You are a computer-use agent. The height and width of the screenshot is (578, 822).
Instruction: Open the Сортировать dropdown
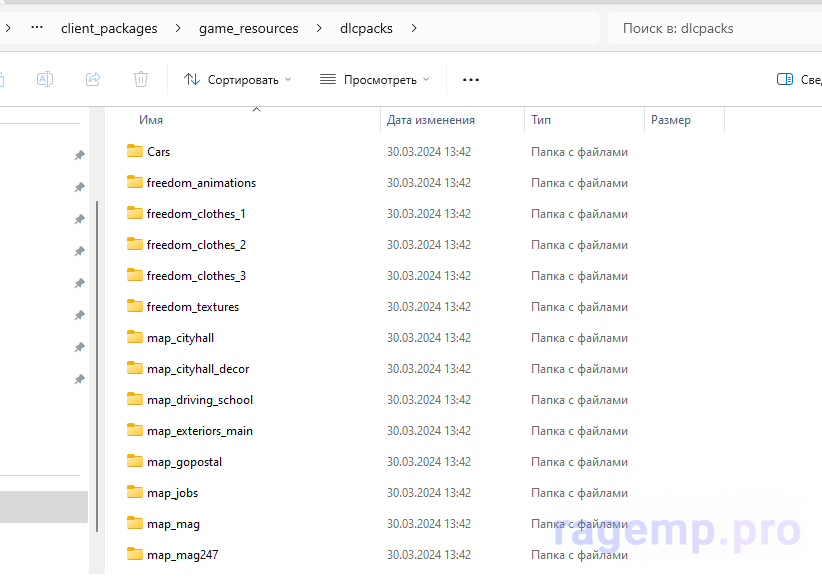(x=237, y=79)
